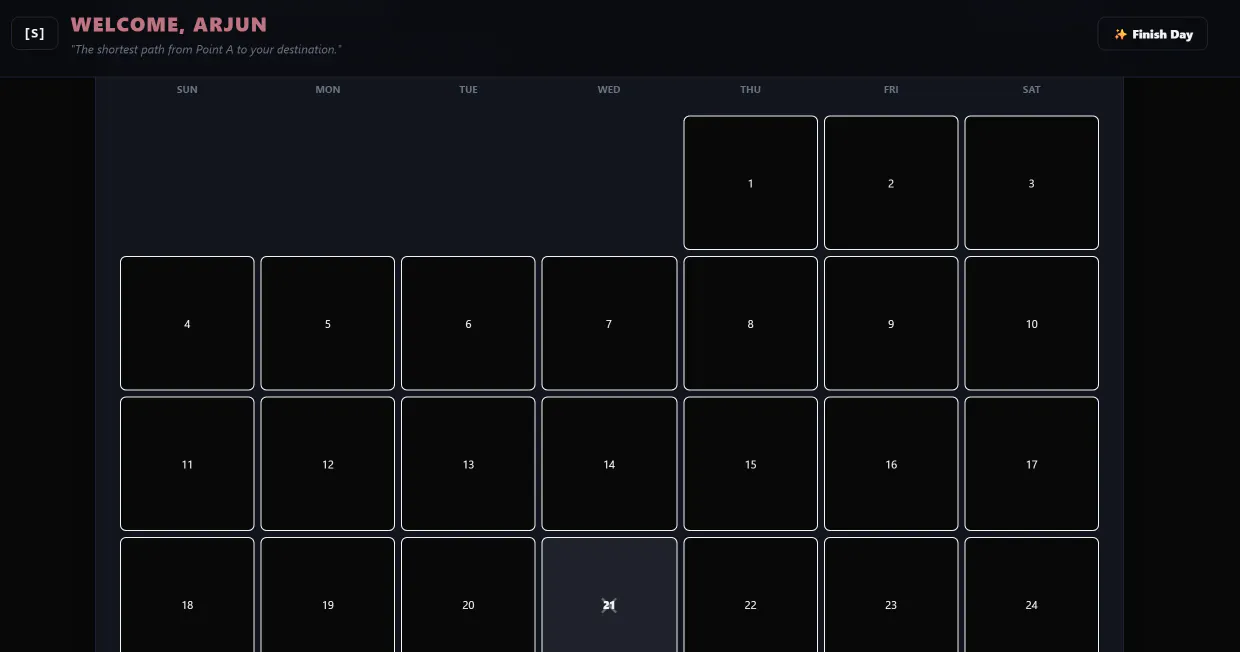Open day 23 calendar cell
Image resolution: width=1240 pixels, height=652 pixels.
coord(891,595)
